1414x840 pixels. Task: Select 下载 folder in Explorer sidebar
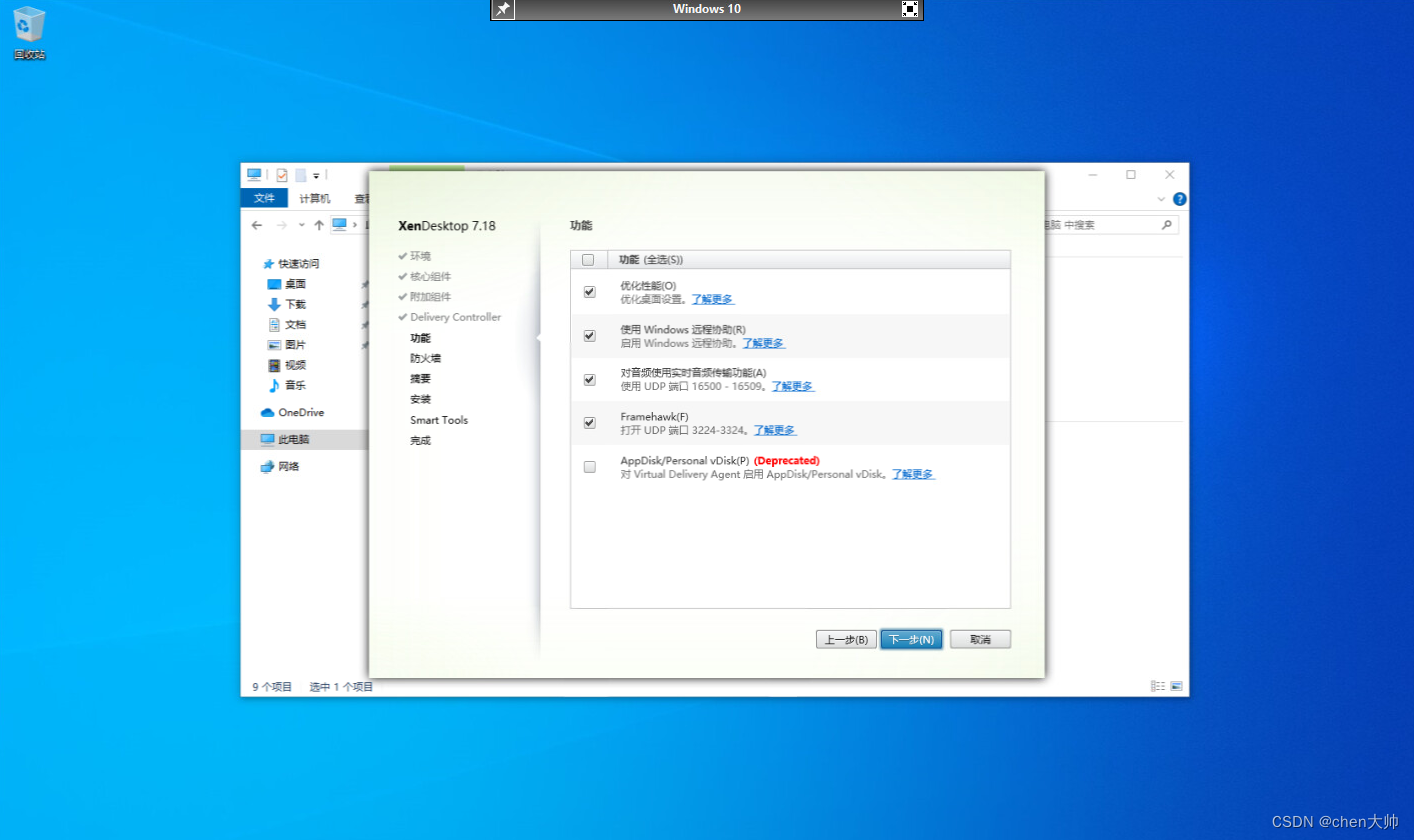click(286, 304)
